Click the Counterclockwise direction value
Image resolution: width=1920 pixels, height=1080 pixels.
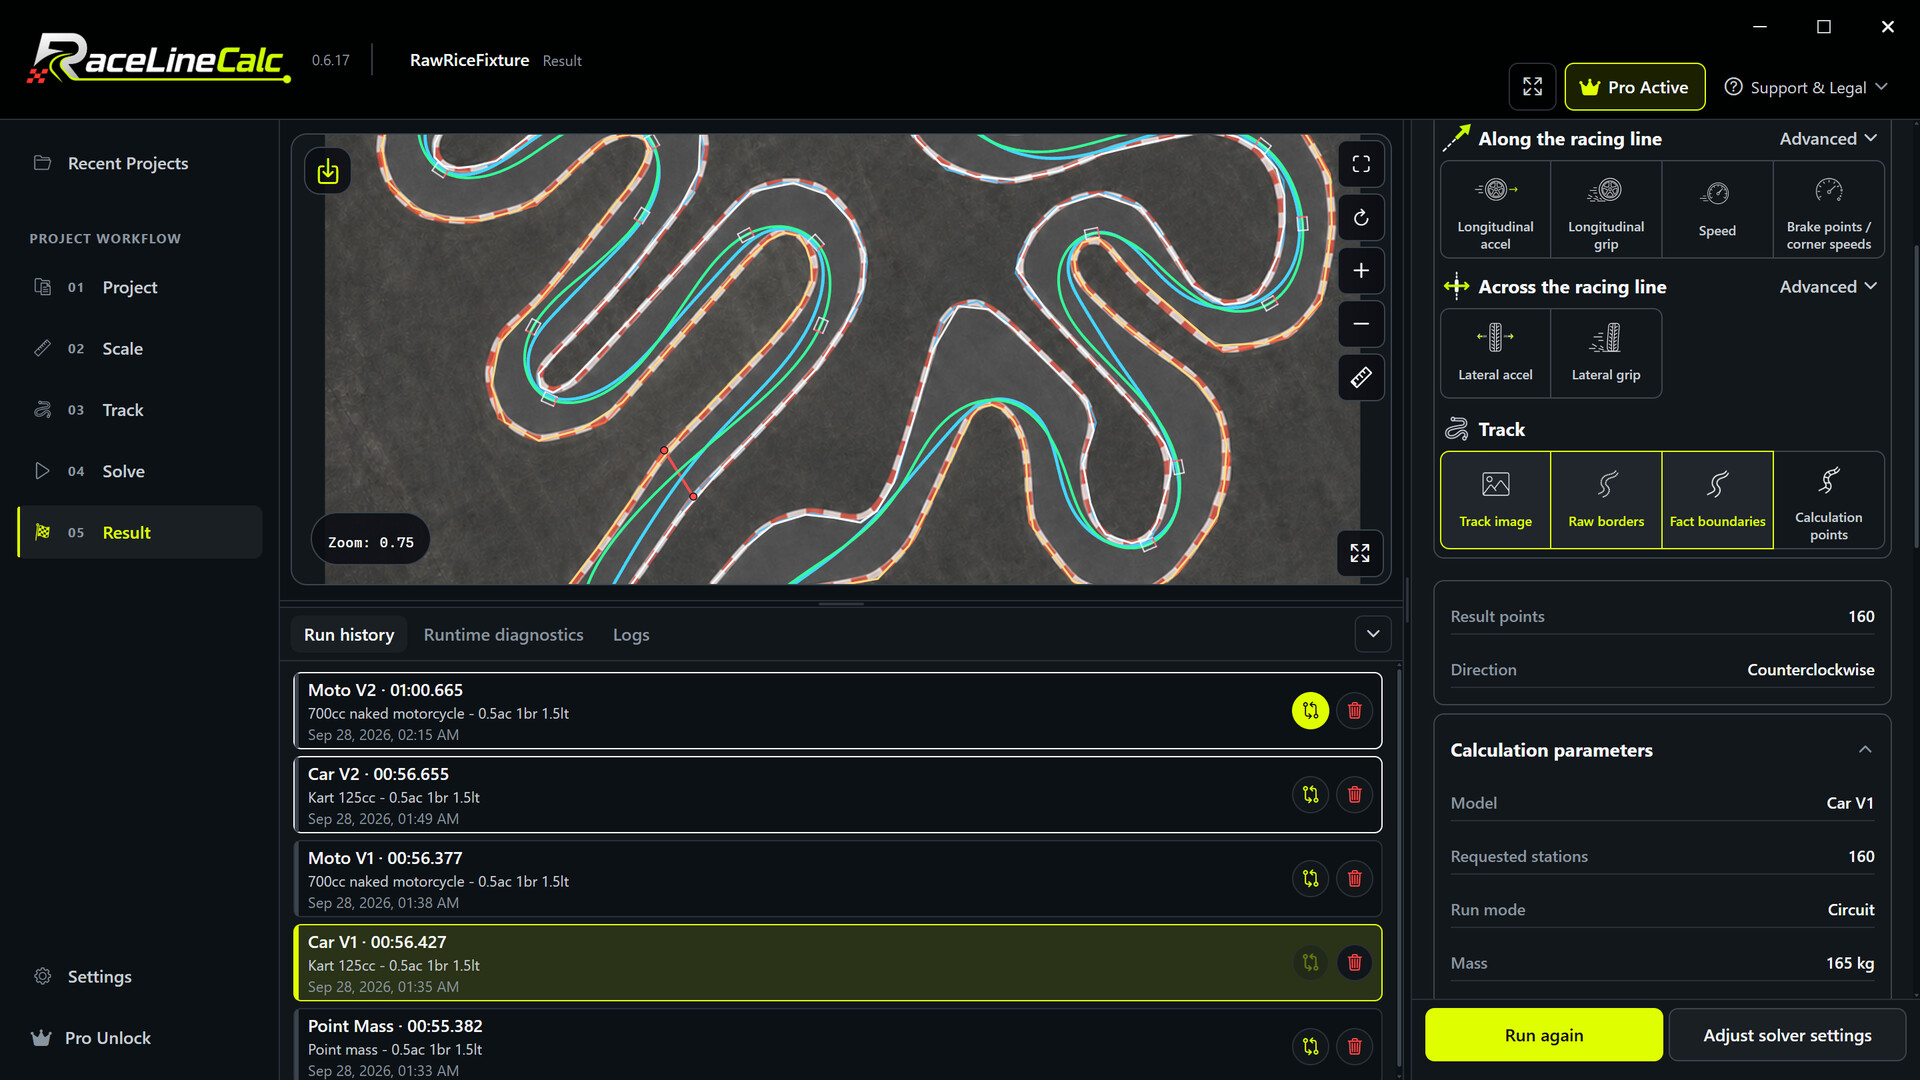[1810, 670]
